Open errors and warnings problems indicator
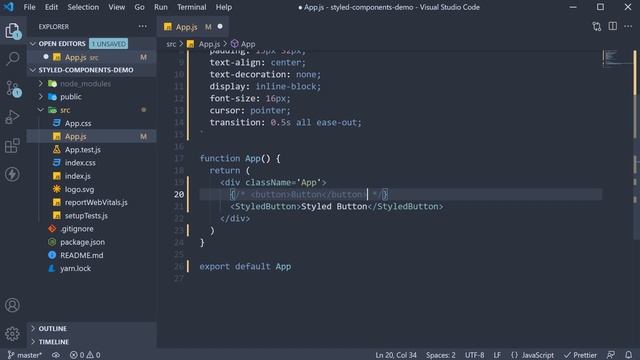The width and height of the screenshot is (640, 360). pos(85,355)
